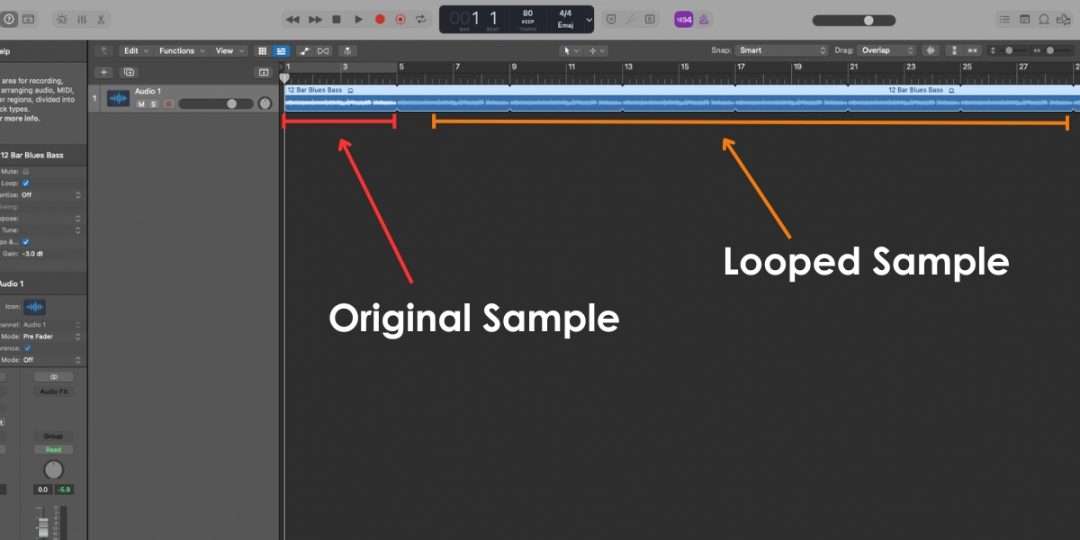Uncheck the Loop checkbox in region inspector
This screenshot has width=1080, height=540.
tap(25, 183)
